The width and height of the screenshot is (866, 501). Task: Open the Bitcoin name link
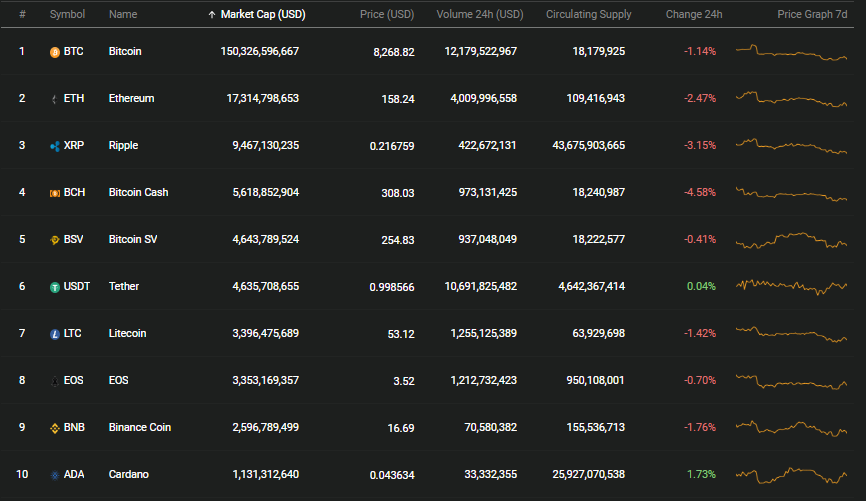[125, 51]
